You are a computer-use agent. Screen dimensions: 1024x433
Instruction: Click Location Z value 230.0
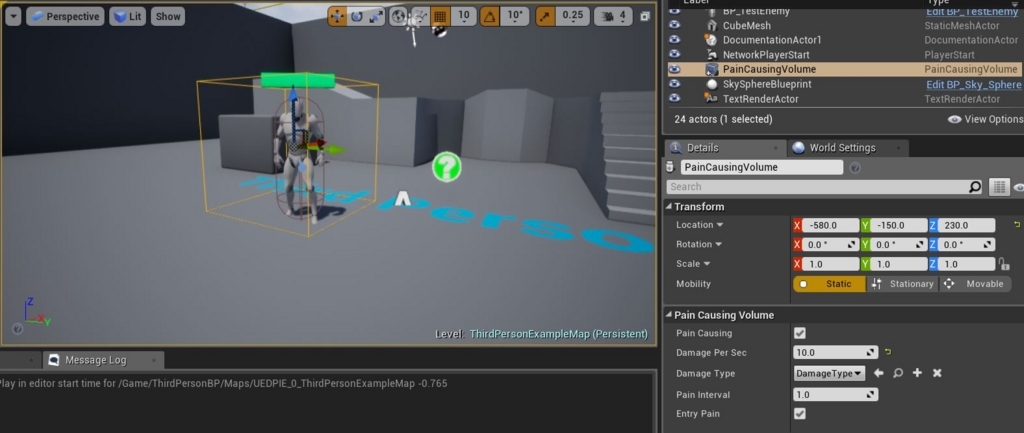(x=965, y=225)
